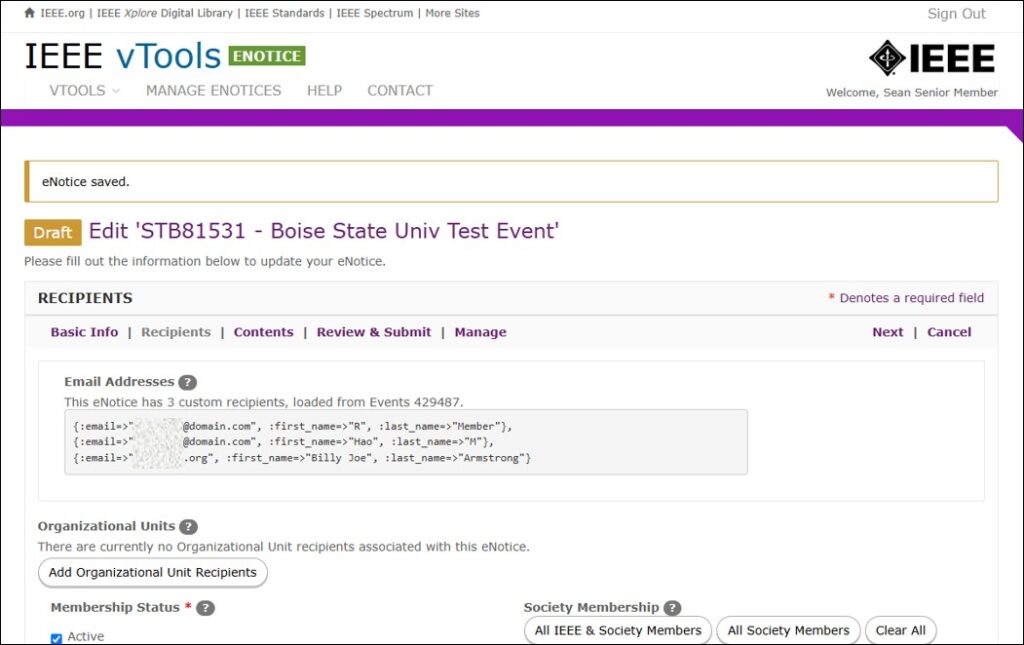Open the Review & Submit tab
1024x645 pixels.
(x=374, y=332)
